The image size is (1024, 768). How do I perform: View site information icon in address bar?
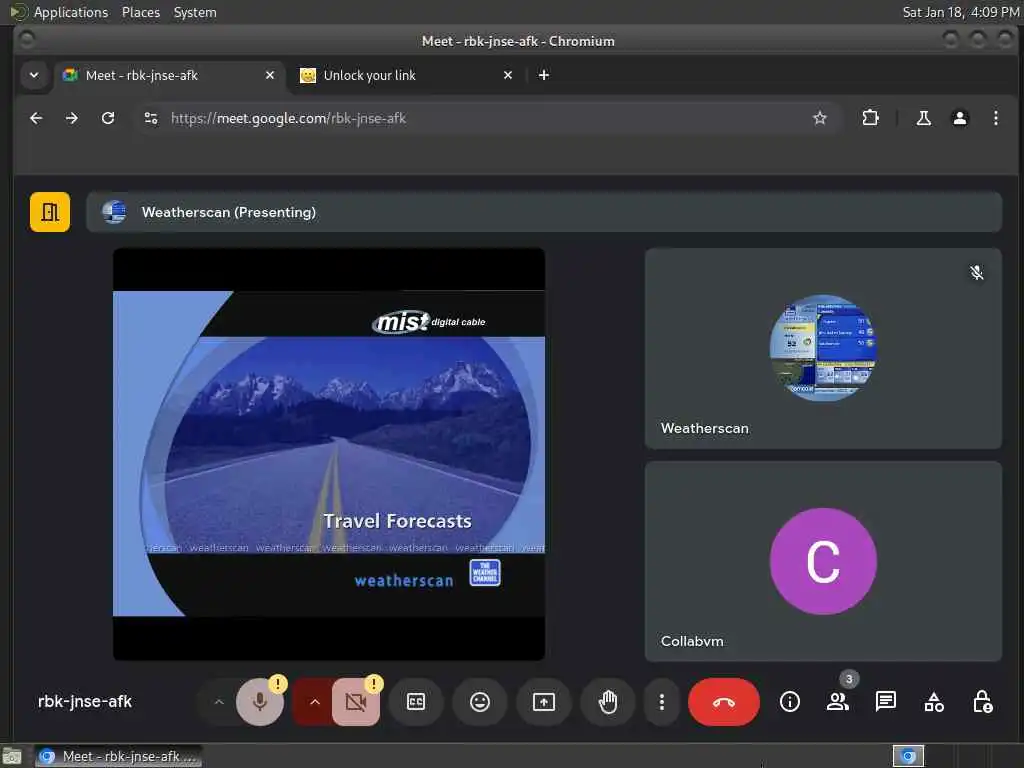pyautogui.click(x=151, y=118)
